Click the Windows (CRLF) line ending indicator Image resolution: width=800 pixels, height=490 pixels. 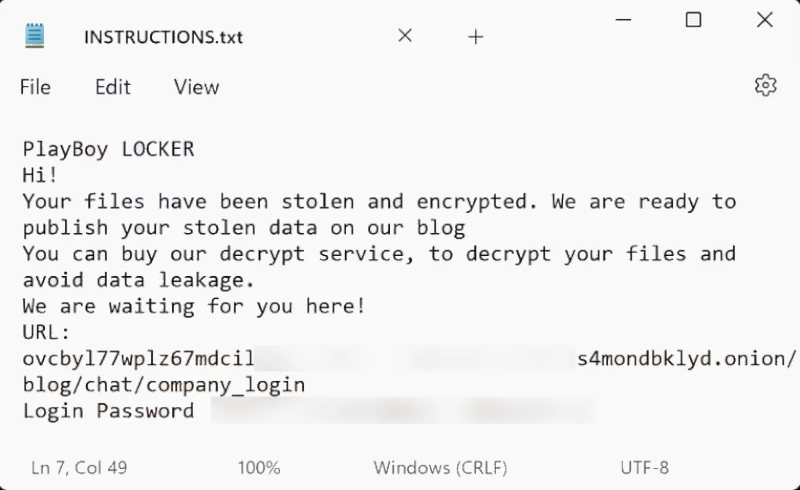click(x=440, y=467)
